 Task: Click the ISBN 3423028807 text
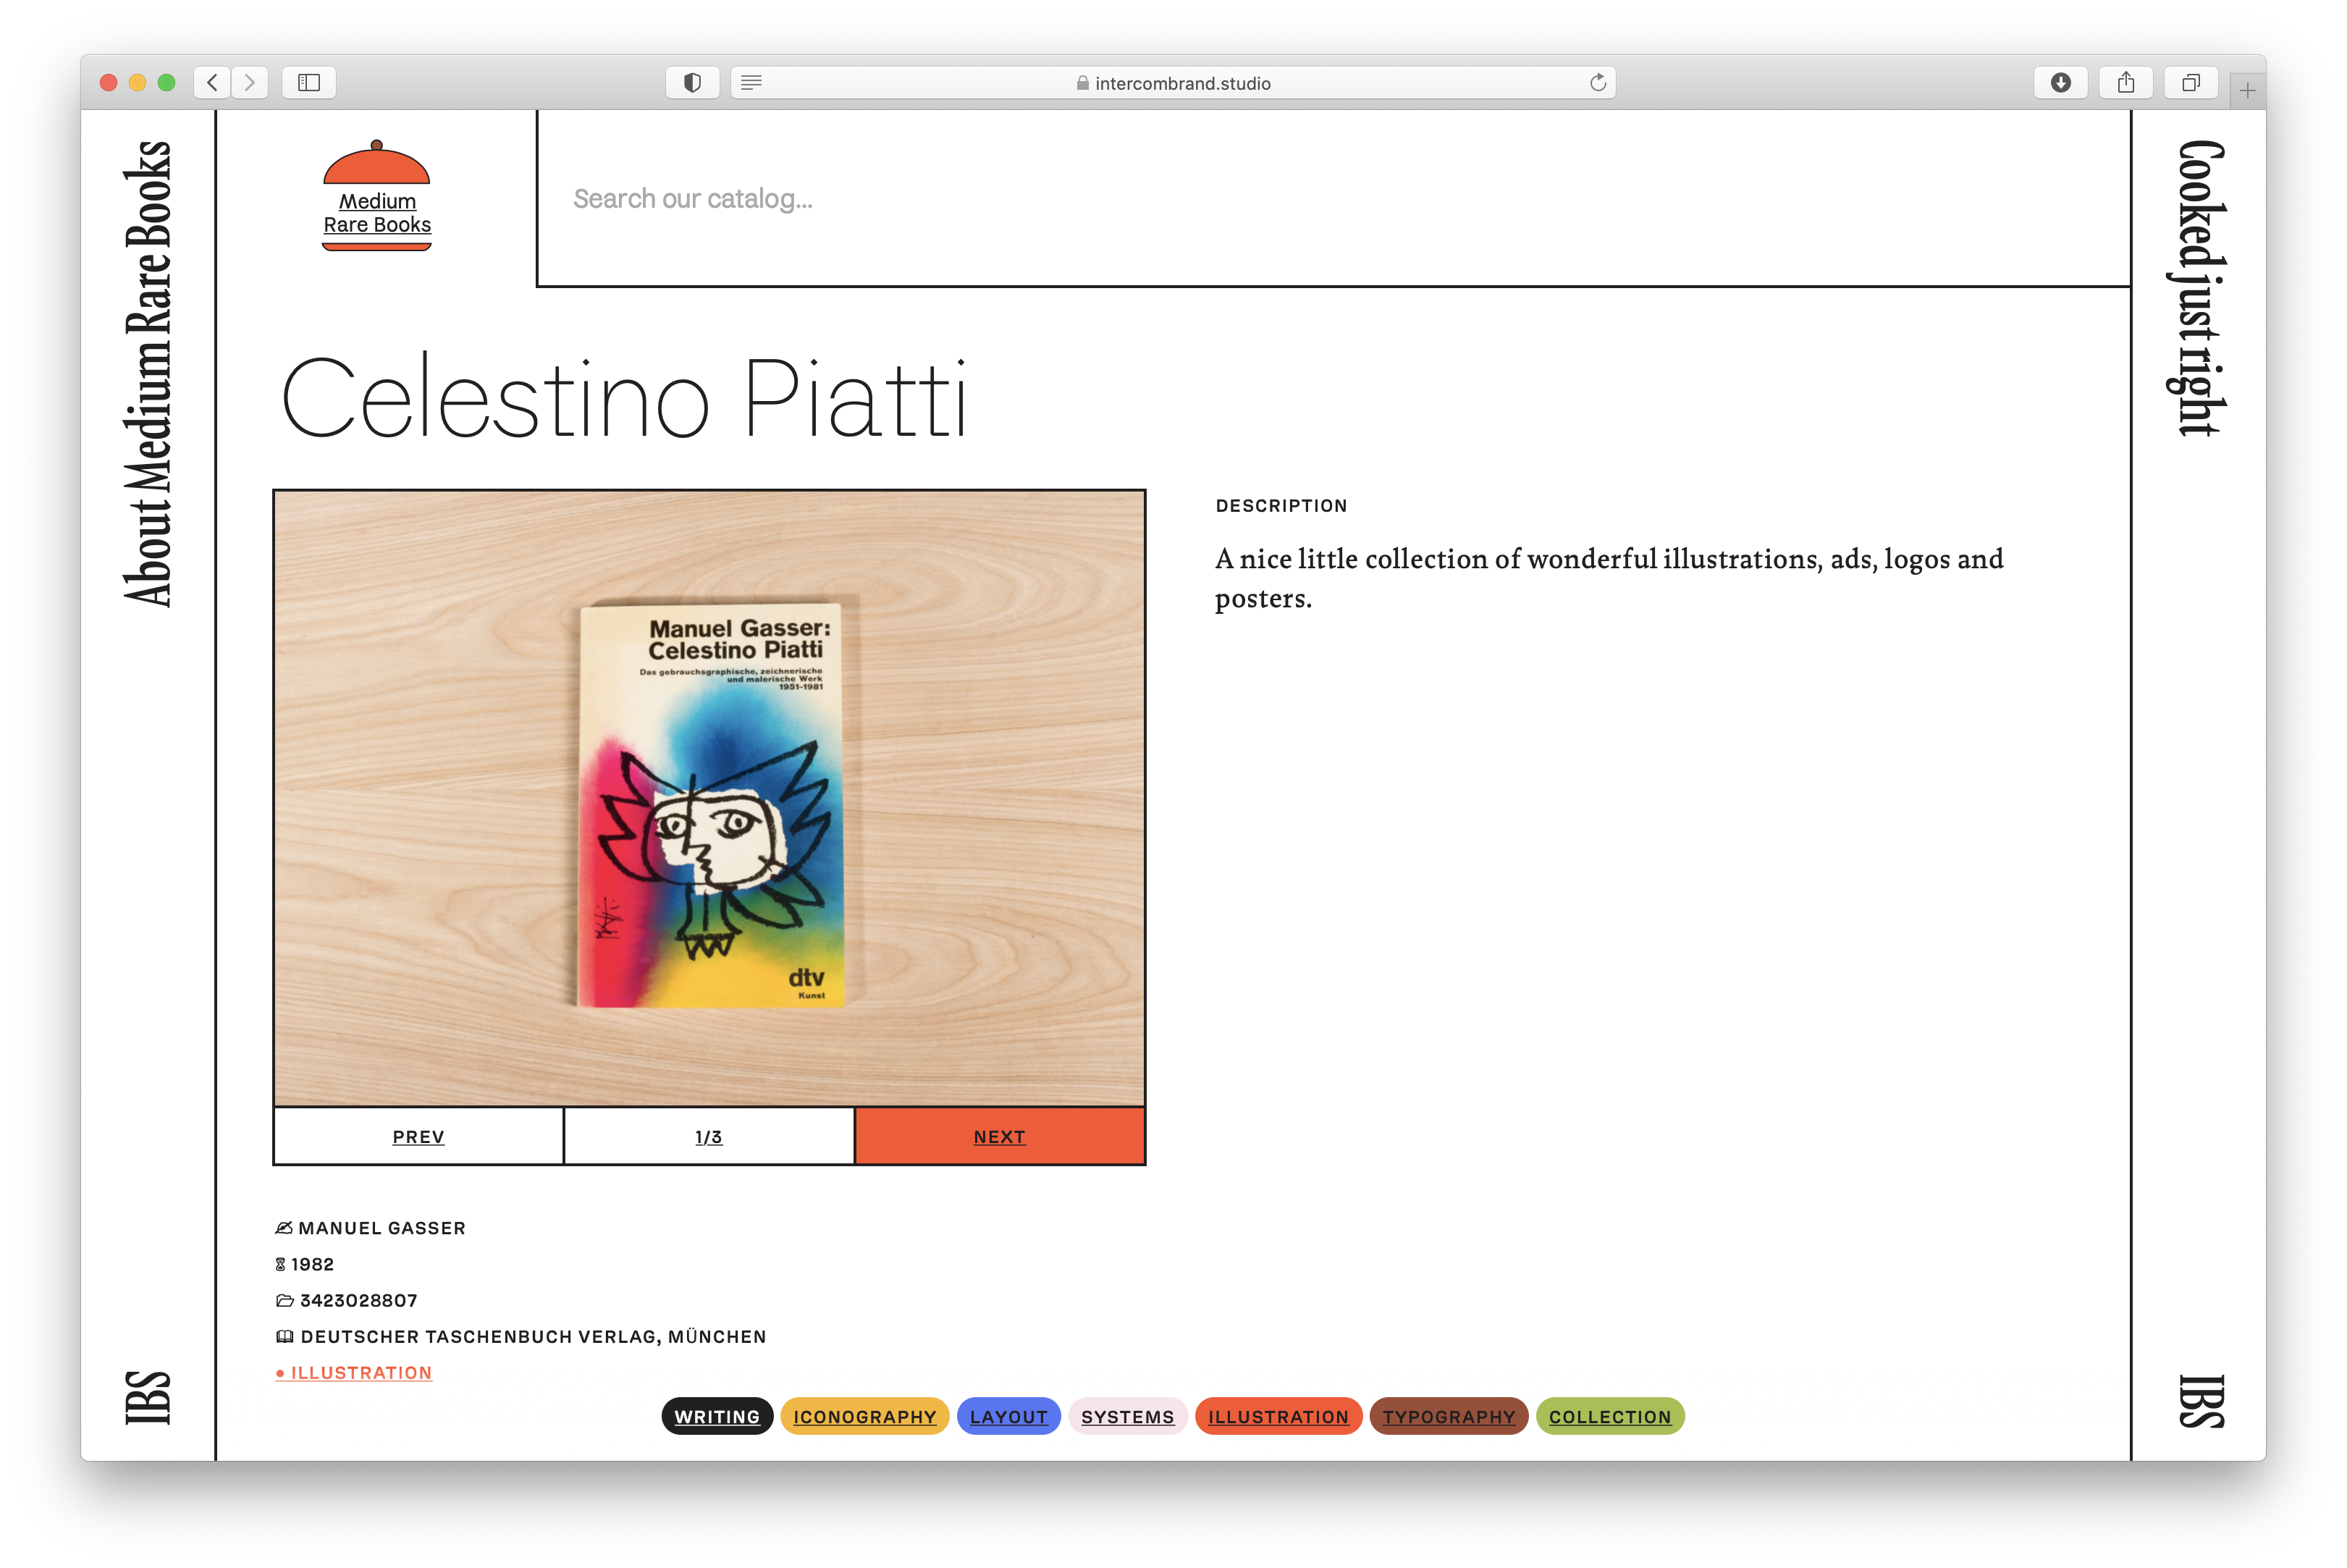359,1300
